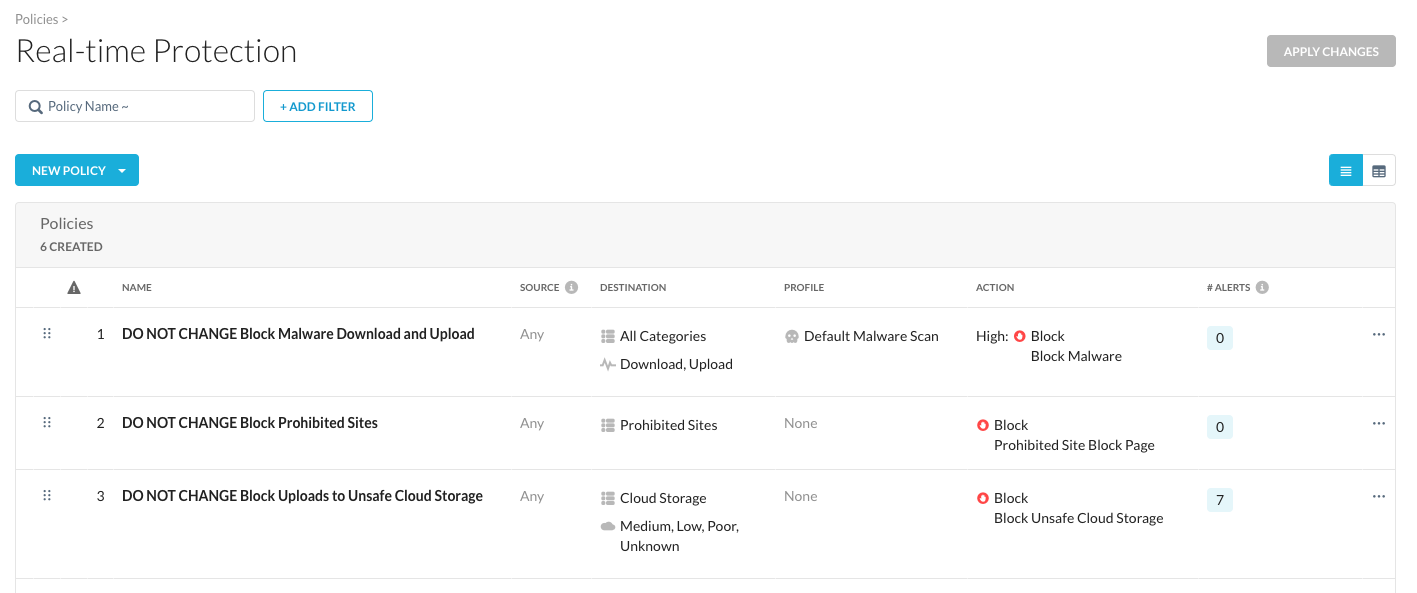Switch to table grid view layout
The height and width of the screenshot is (593, 1417).
point(1379,171)
